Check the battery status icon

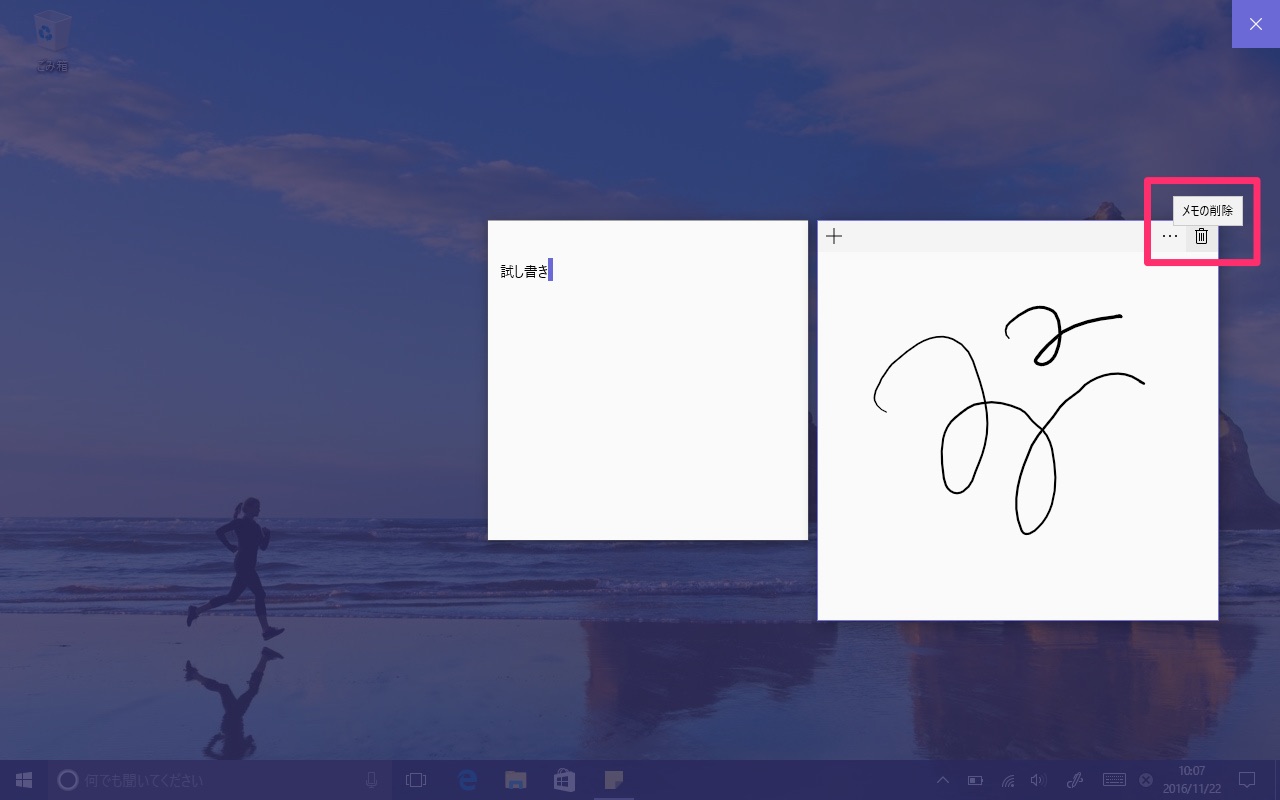click(x=975, y=780)
